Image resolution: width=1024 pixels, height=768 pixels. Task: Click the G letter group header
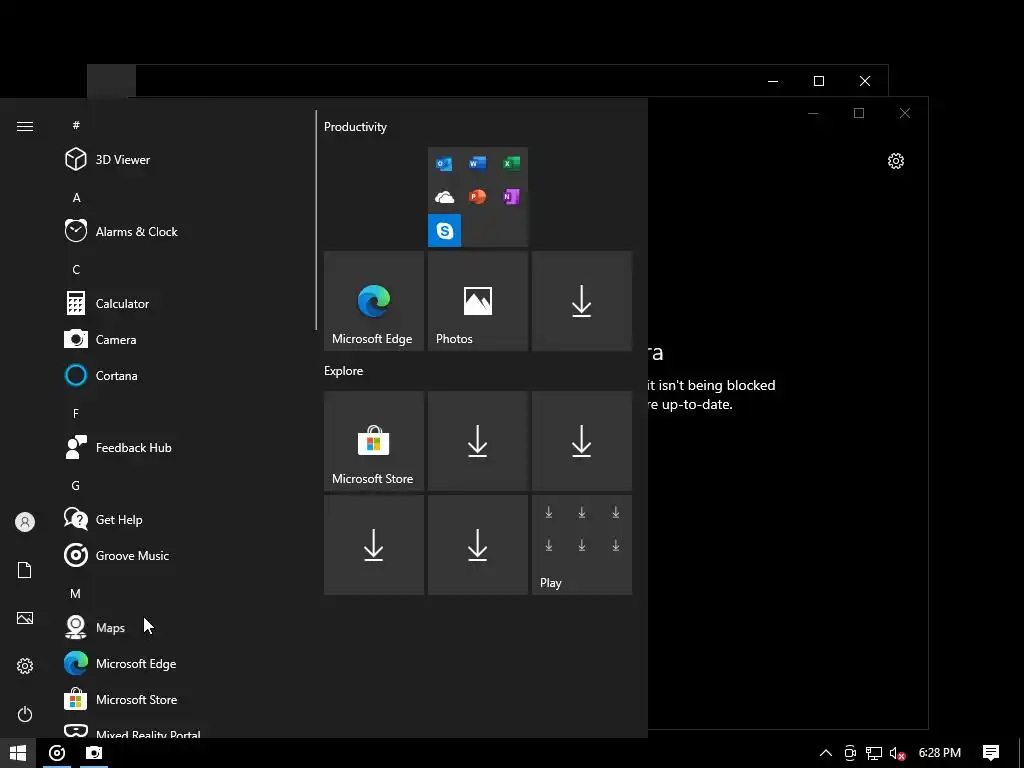pos(76,485)
